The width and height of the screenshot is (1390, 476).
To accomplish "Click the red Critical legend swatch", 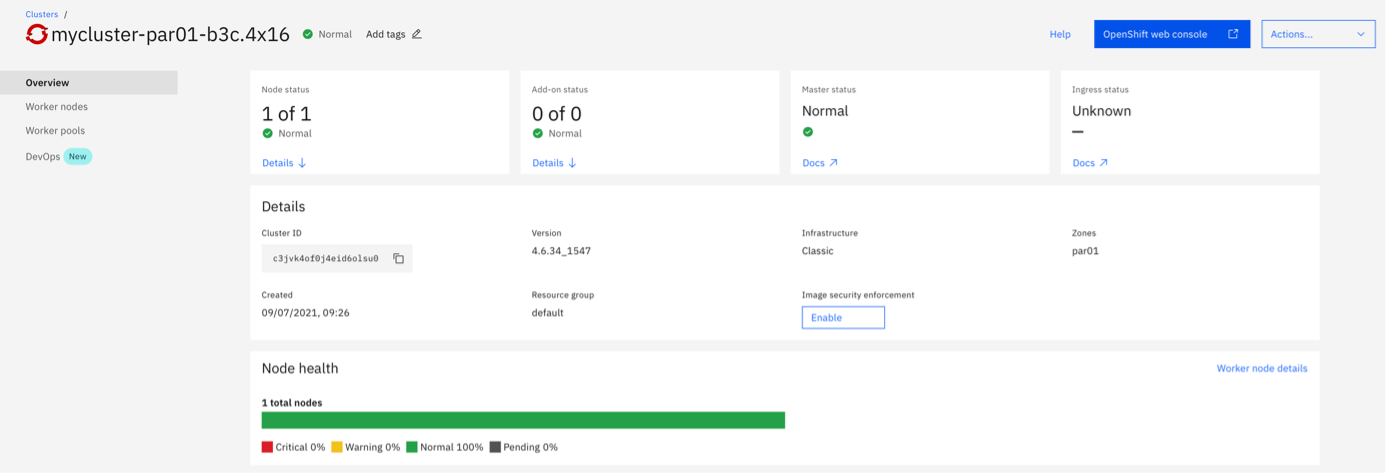I will click(267, 447).
